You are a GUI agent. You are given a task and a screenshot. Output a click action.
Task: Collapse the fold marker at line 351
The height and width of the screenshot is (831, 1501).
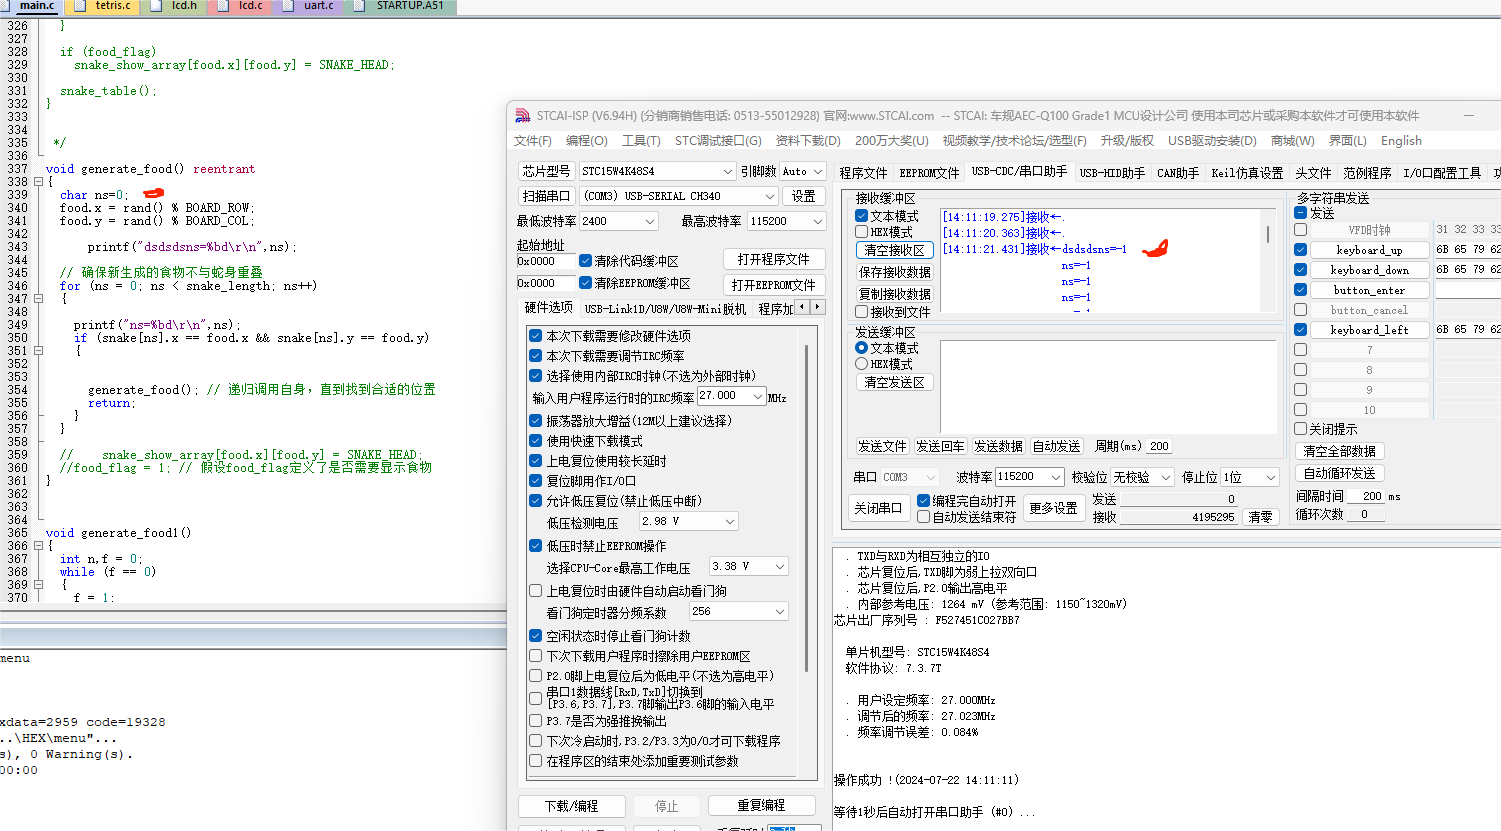point(38,351)
